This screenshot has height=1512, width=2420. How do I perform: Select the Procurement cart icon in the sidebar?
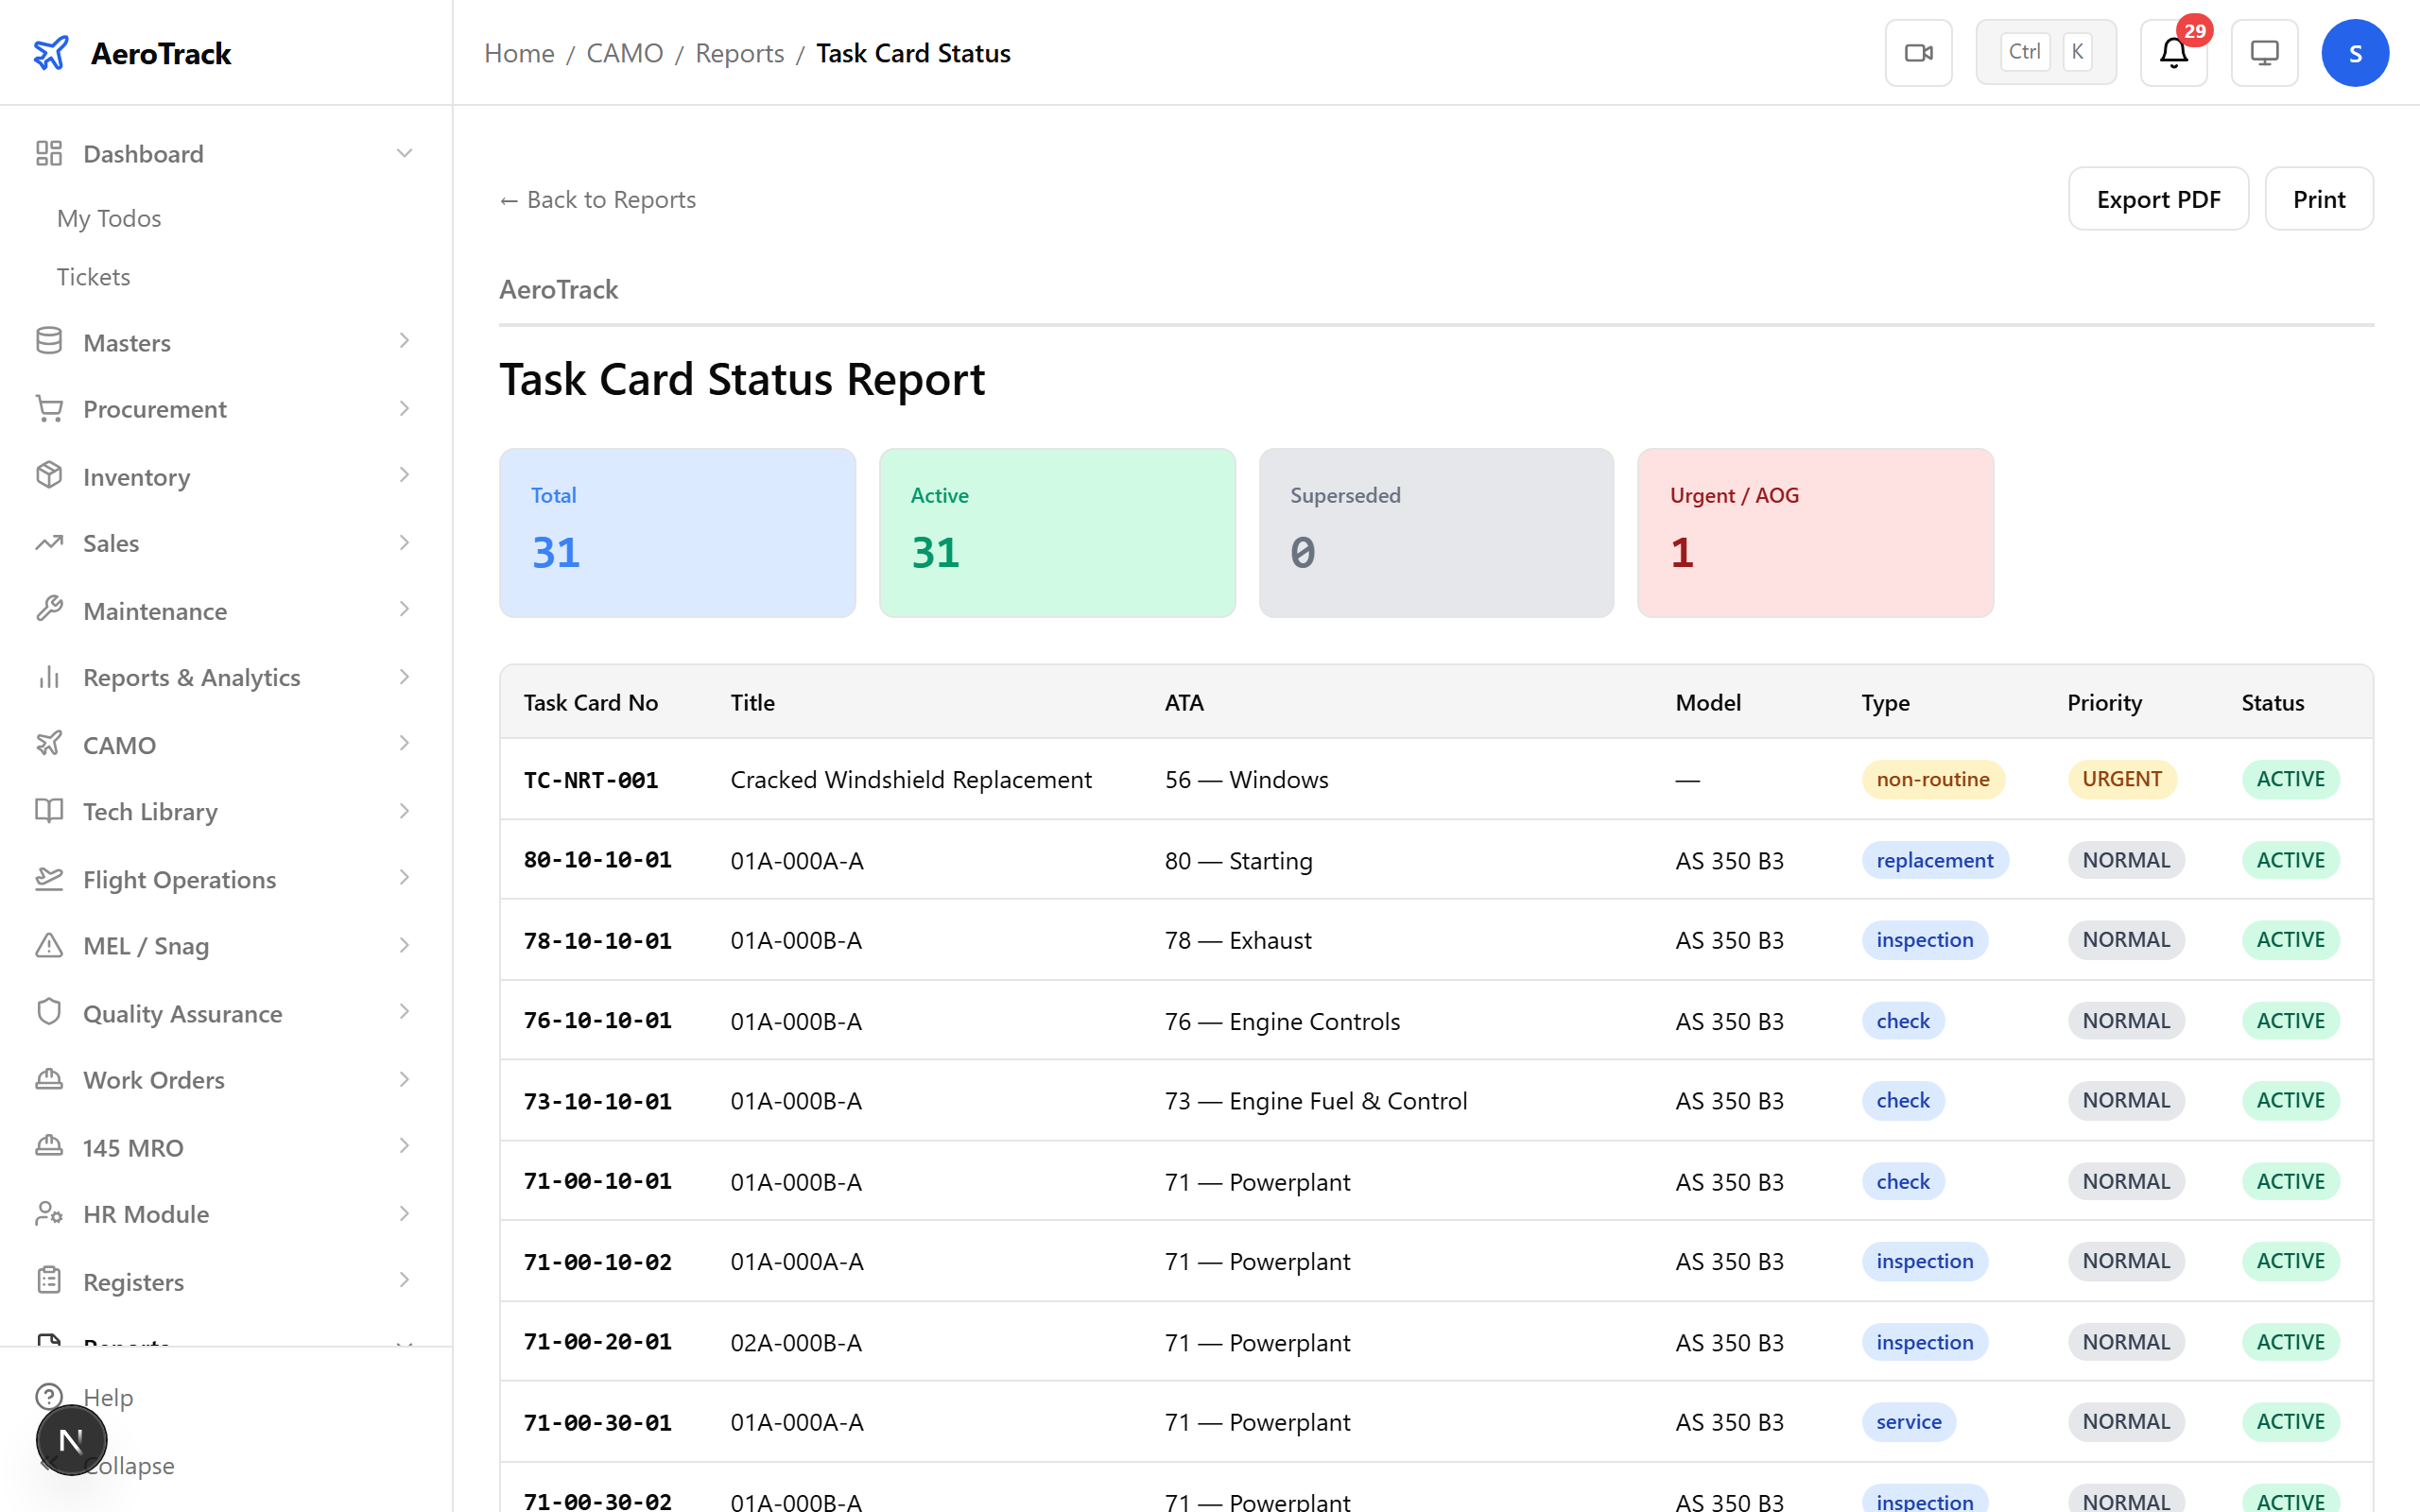pos(49,408)
